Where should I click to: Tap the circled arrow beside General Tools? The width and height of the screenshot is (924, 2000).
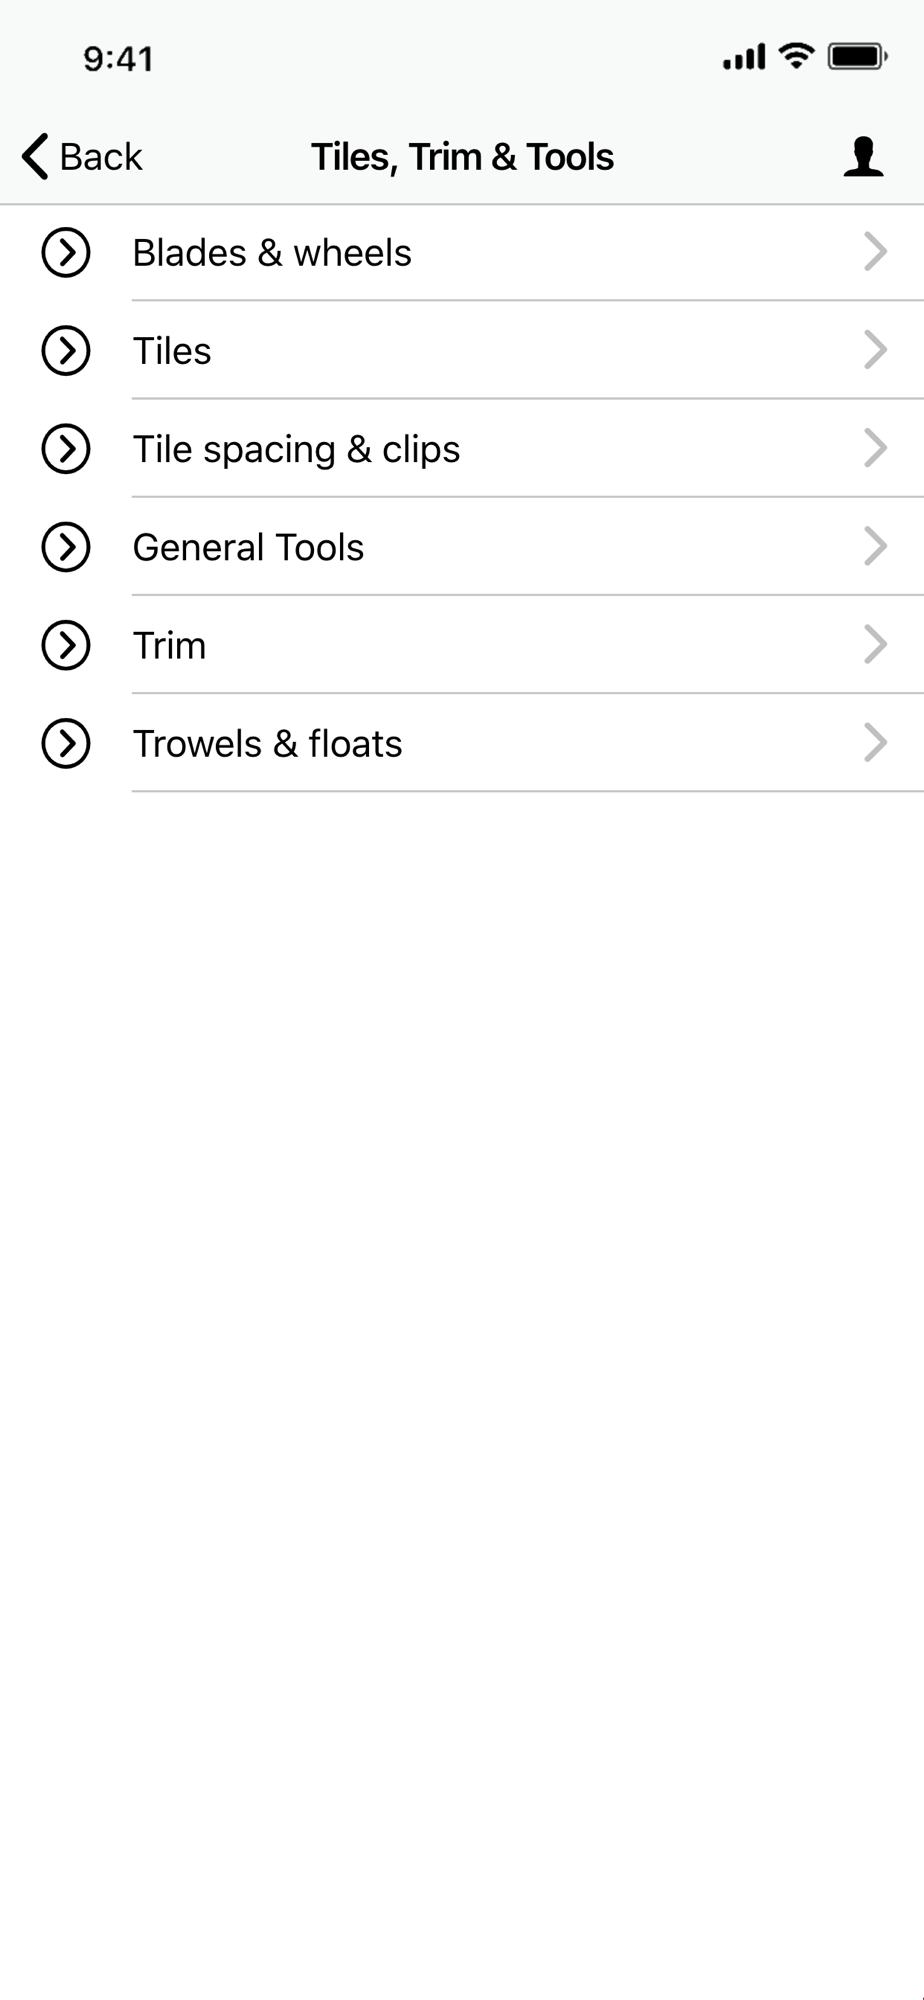(x=66, y=546)
